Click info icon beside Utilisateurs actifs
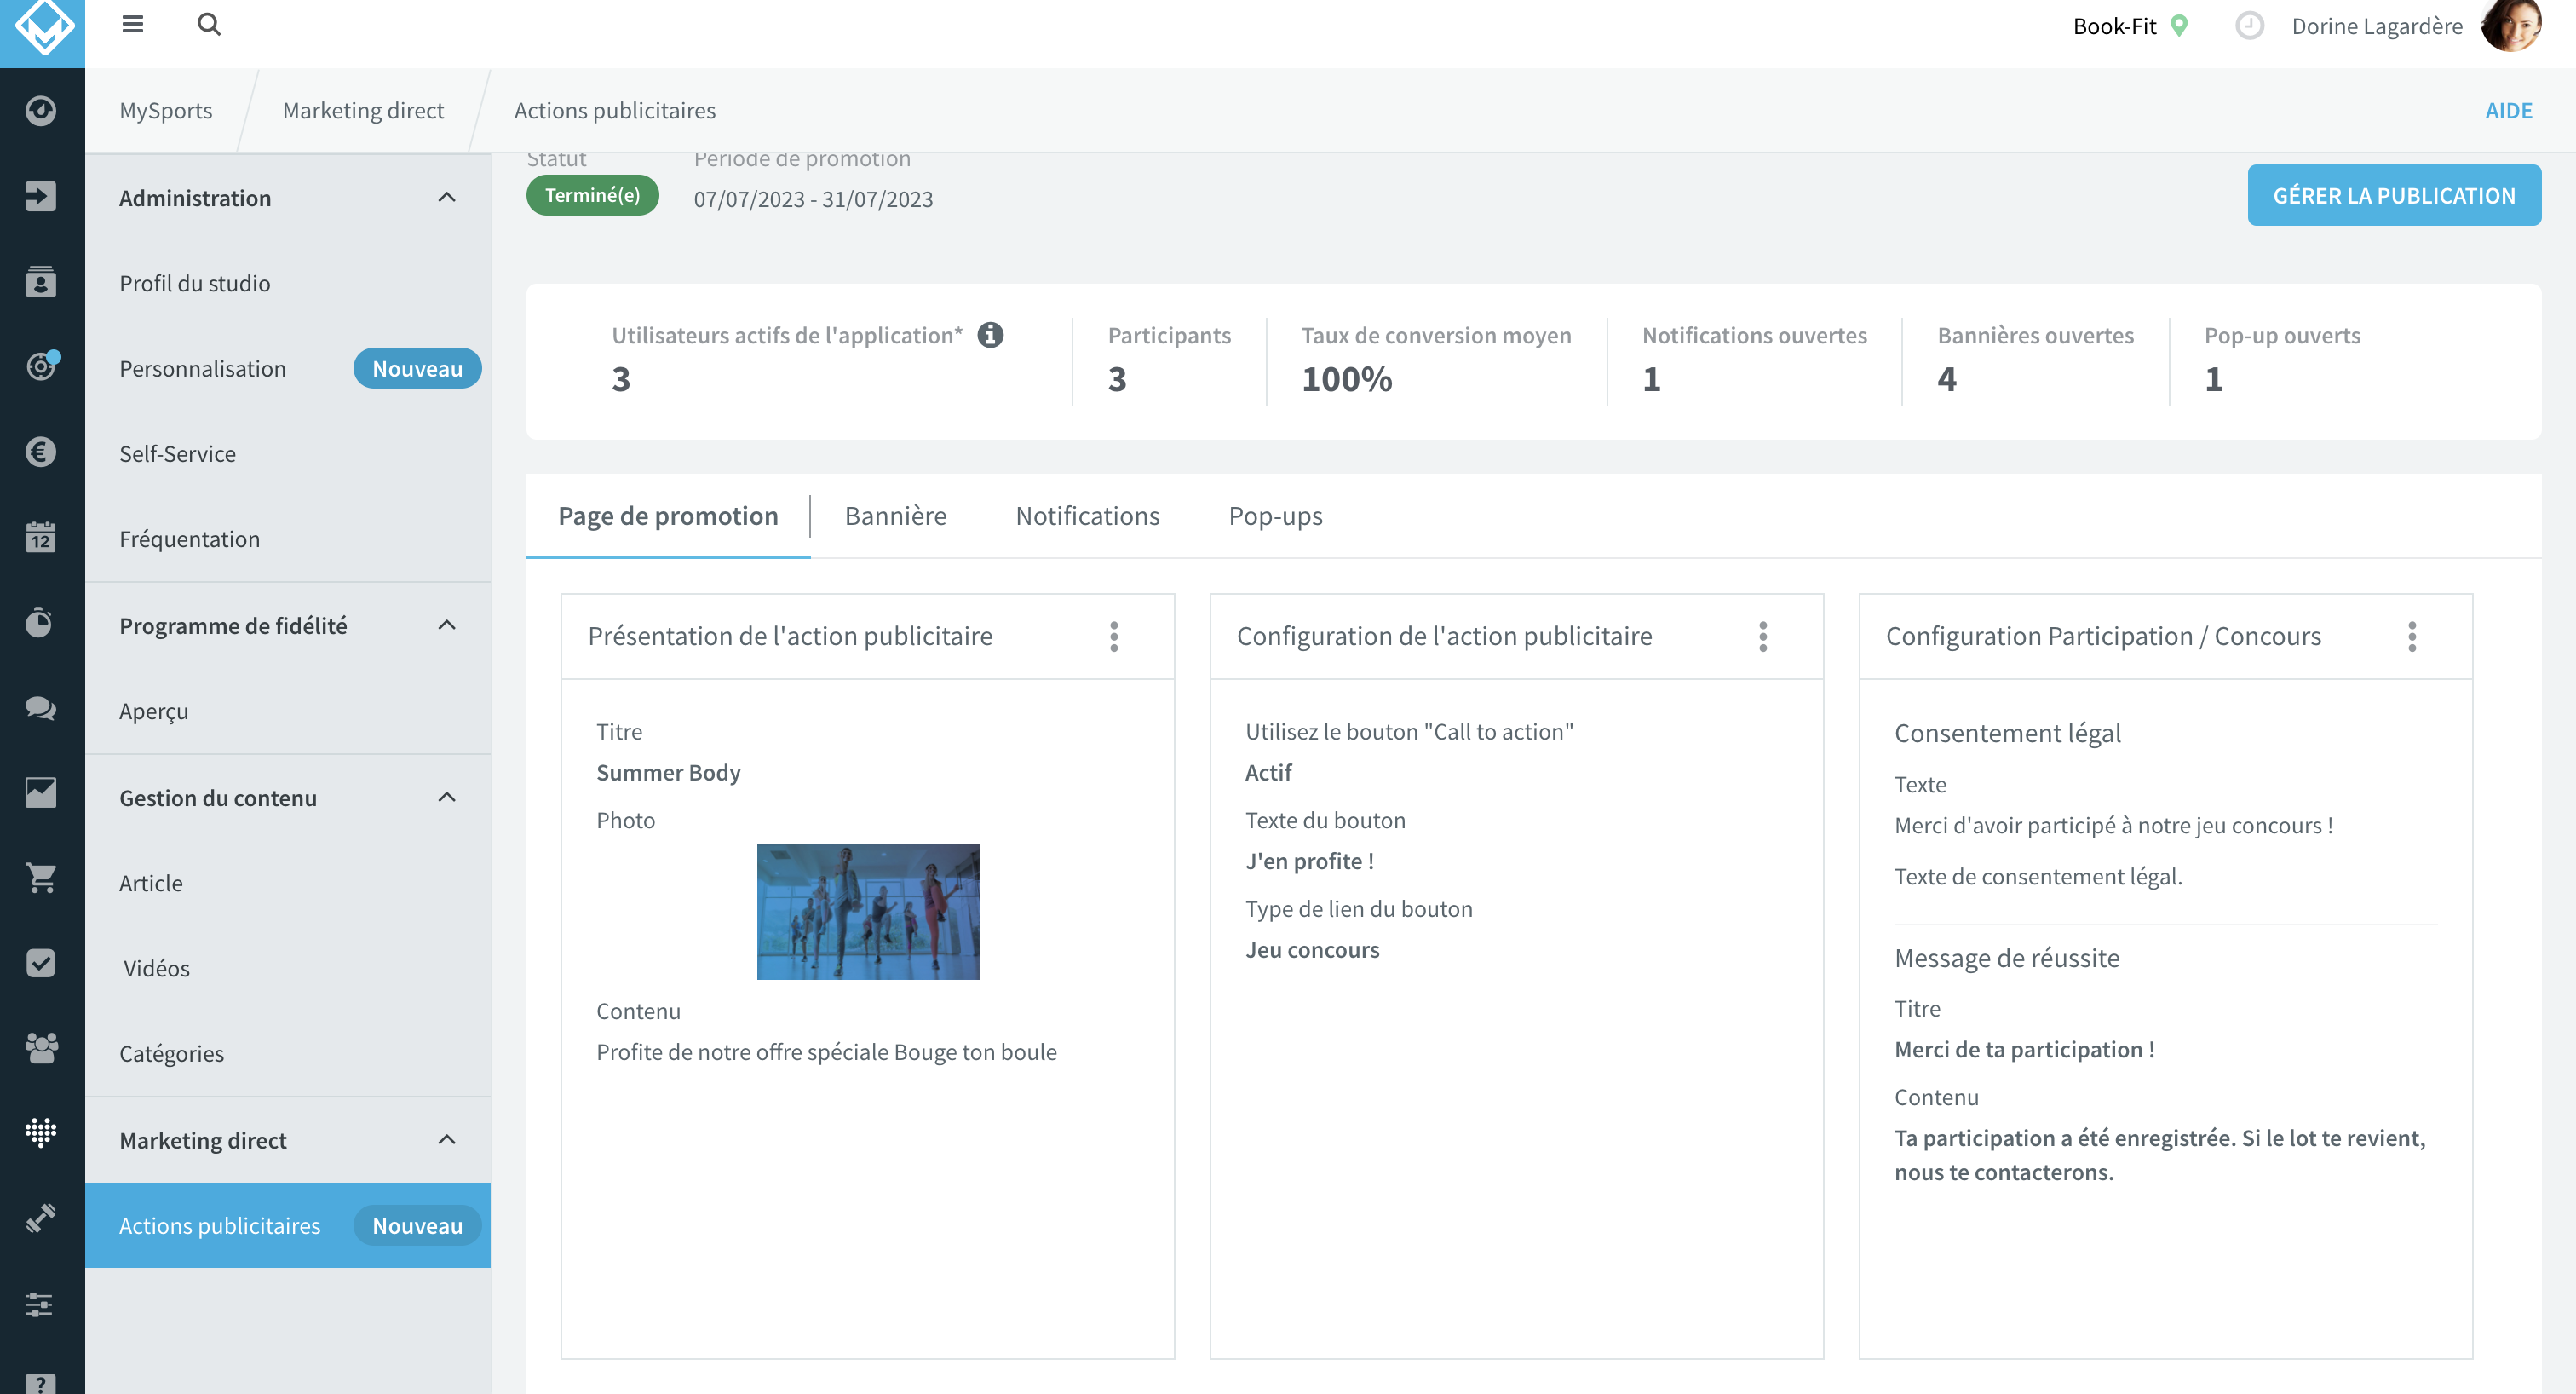Viewport: 2576px width, 1394px height. (990, 335)
